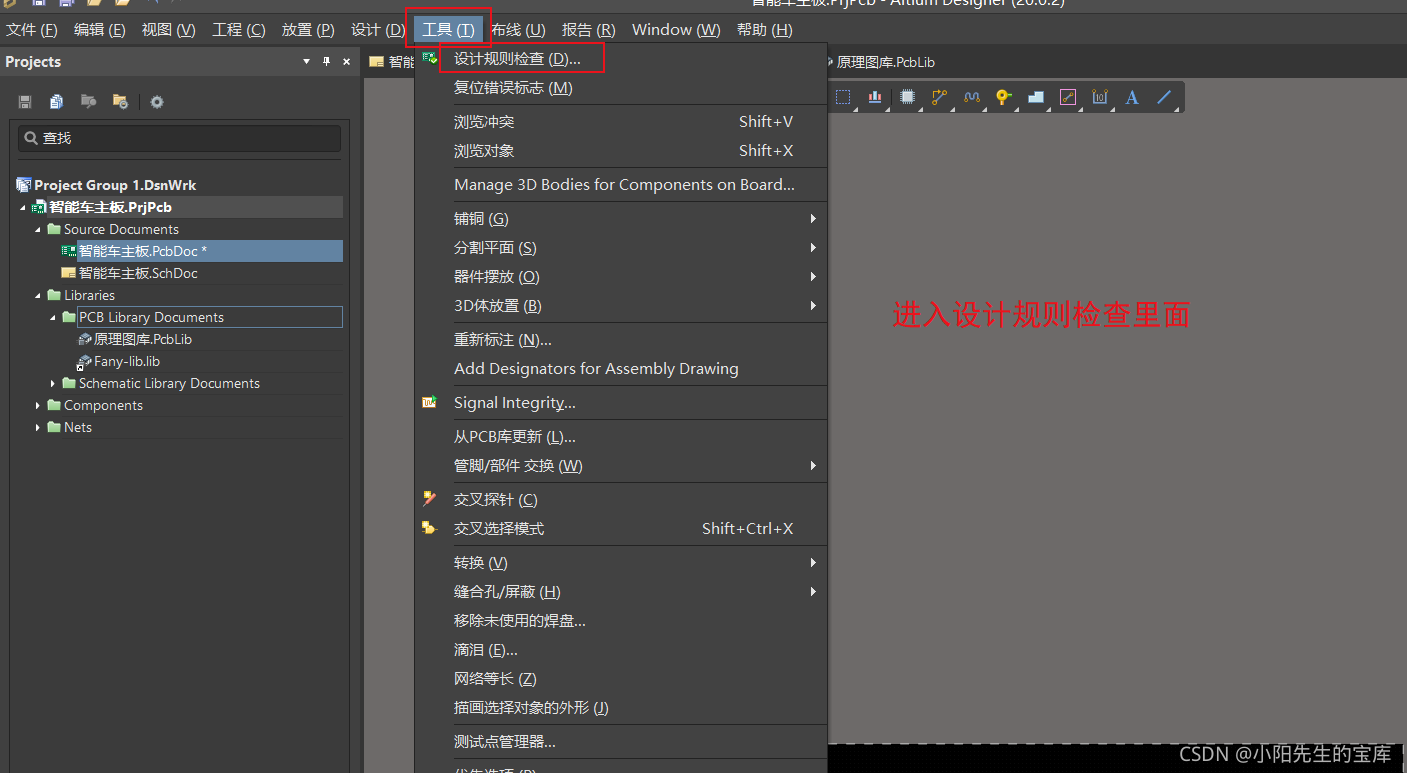The height and width of the screenshot is (773, 1407).
Task: Open the Window (W) menu
Action: pyautogui.click(x=676, y=30)
